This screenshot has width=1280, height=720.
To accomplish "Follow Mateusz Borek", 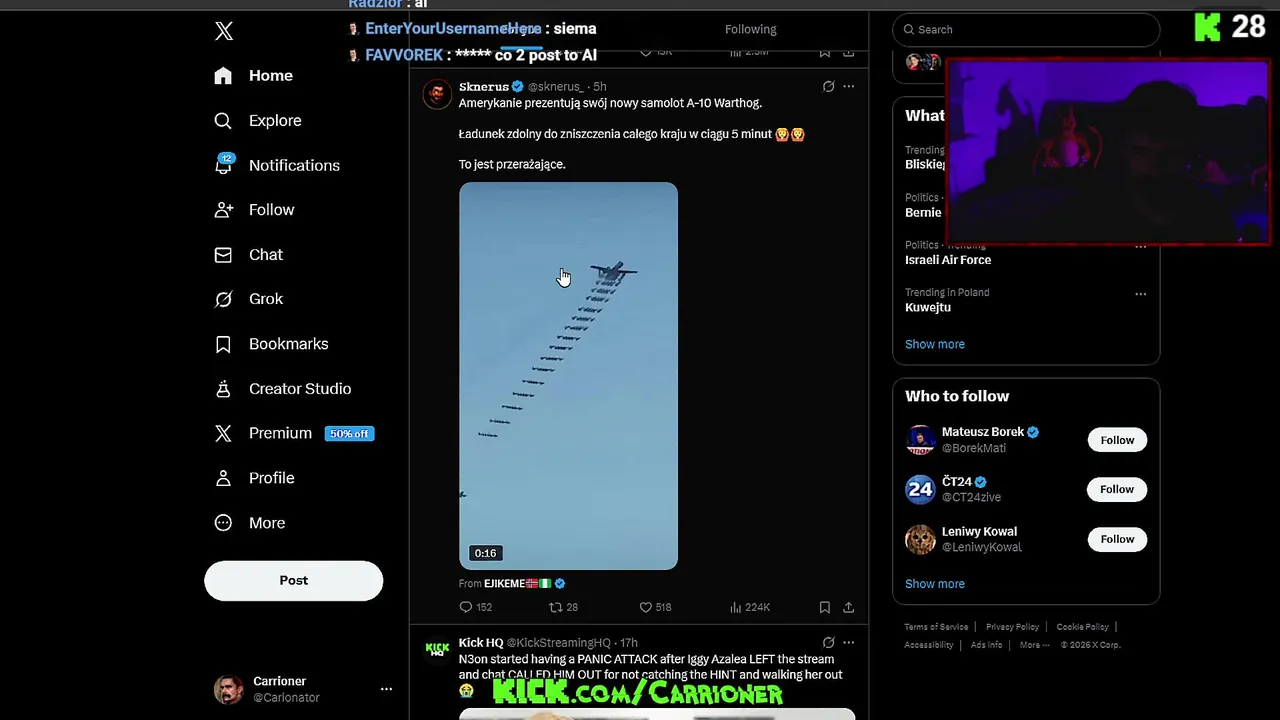I will click(x=1117, y=440).
